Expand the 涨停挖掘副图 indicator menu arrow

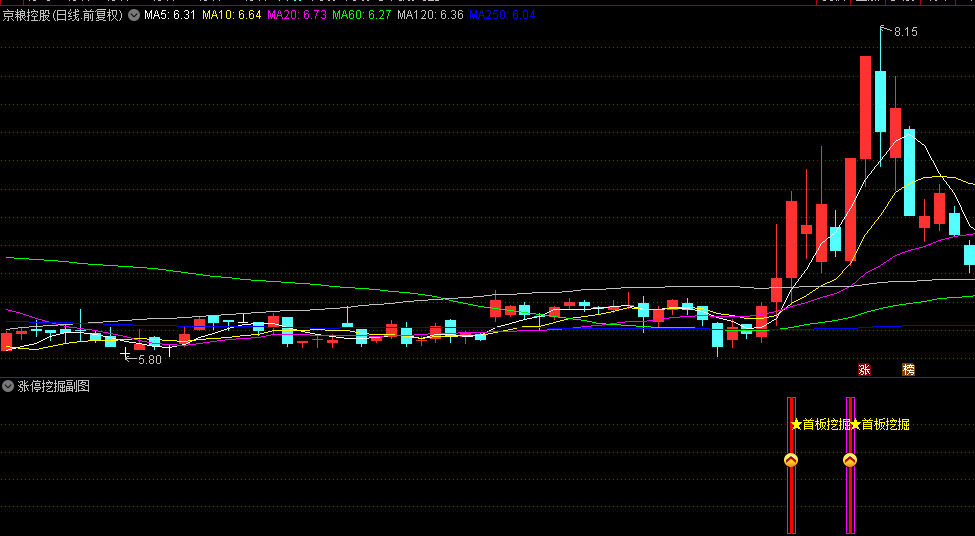(8, 386)
